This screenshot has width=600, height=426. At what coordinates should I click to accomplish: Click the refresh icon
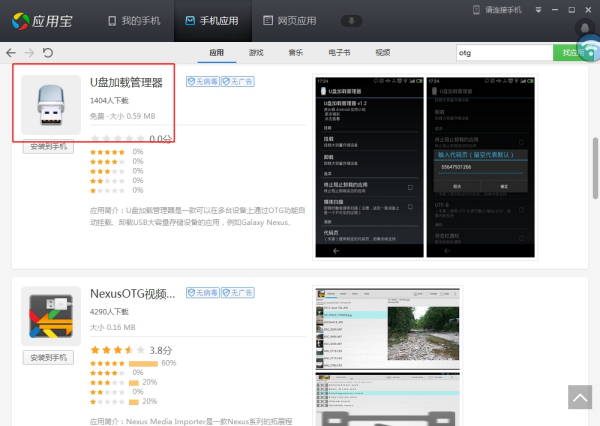click(x=47, y=52)
